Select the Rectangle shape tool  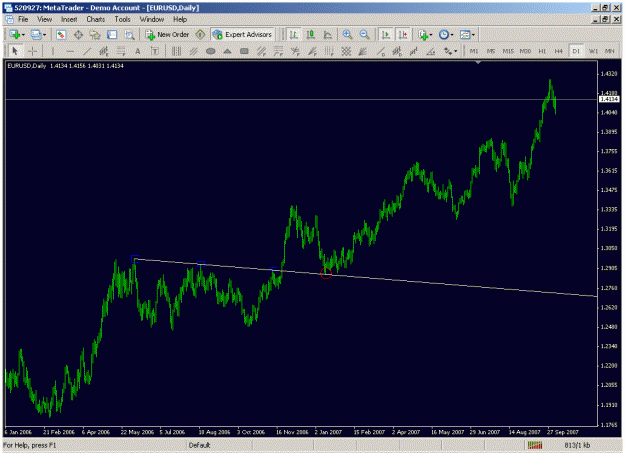pos(244,51)
